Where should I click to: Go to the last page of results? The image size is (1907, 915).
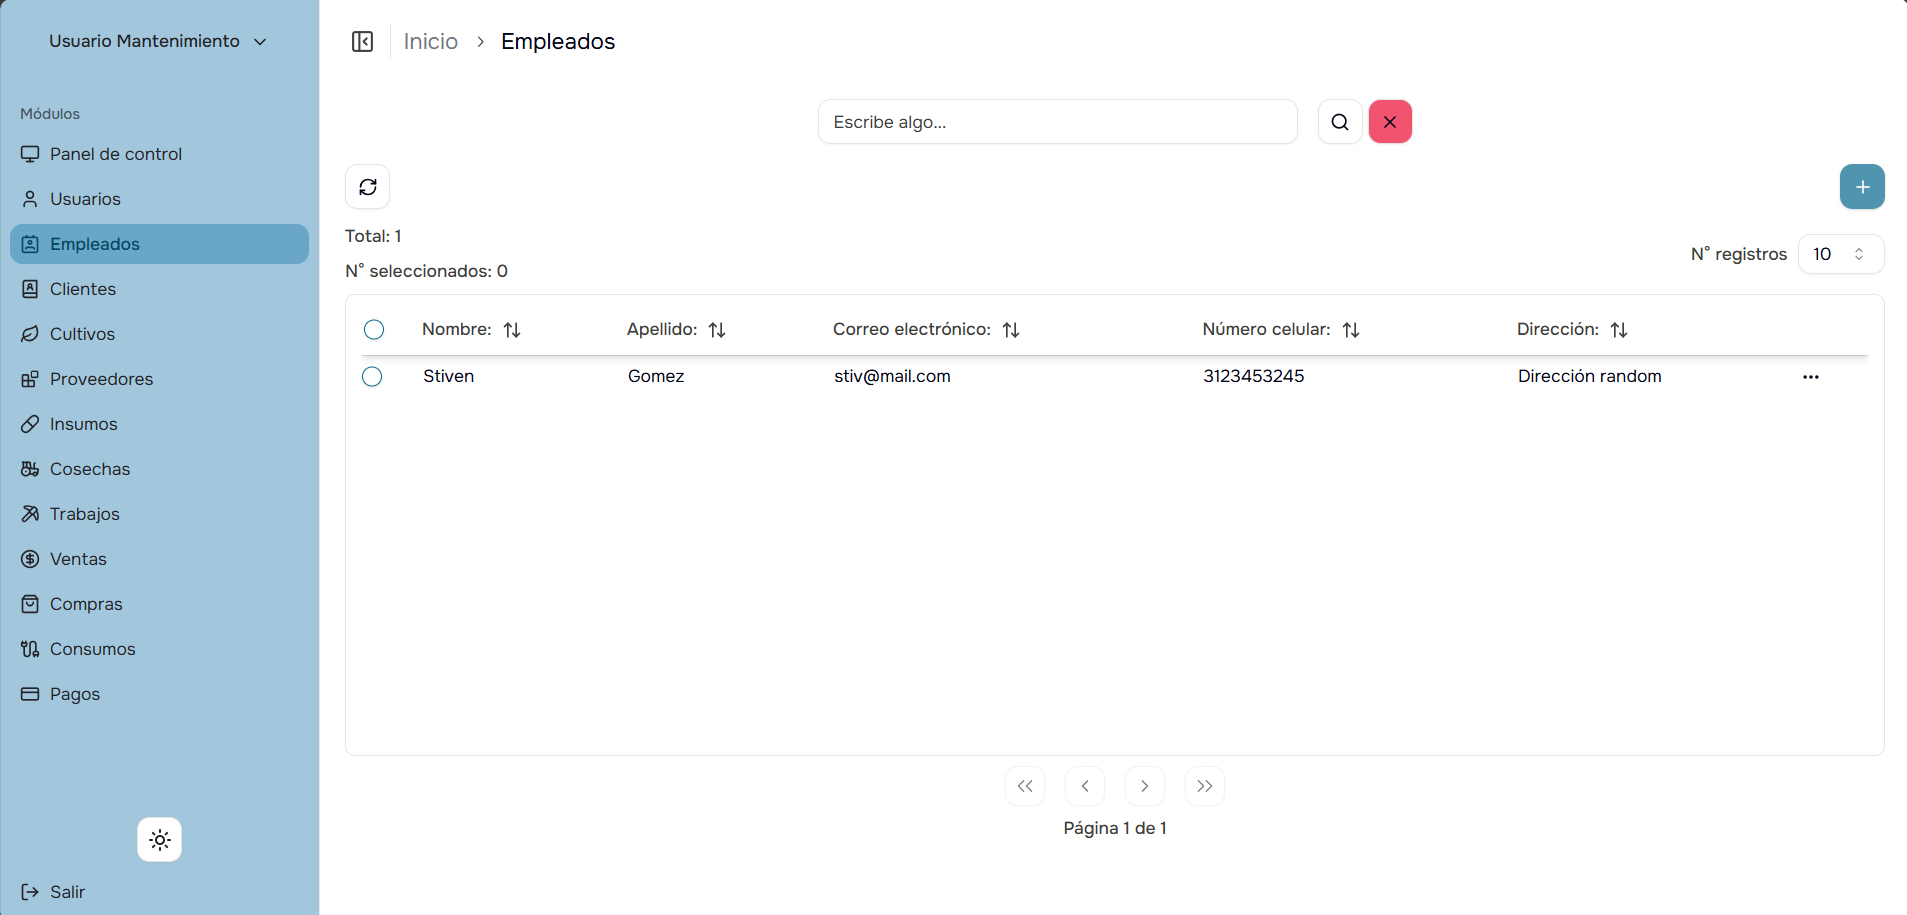tap(1204, 786)
